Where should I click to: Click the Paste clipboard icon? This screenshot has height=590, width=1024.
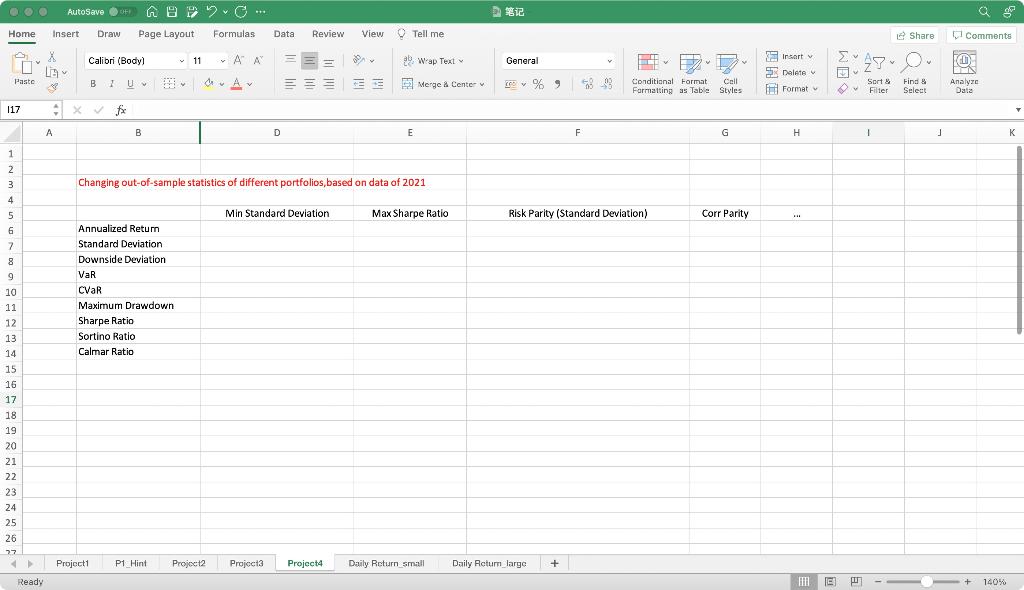(22, 64)
